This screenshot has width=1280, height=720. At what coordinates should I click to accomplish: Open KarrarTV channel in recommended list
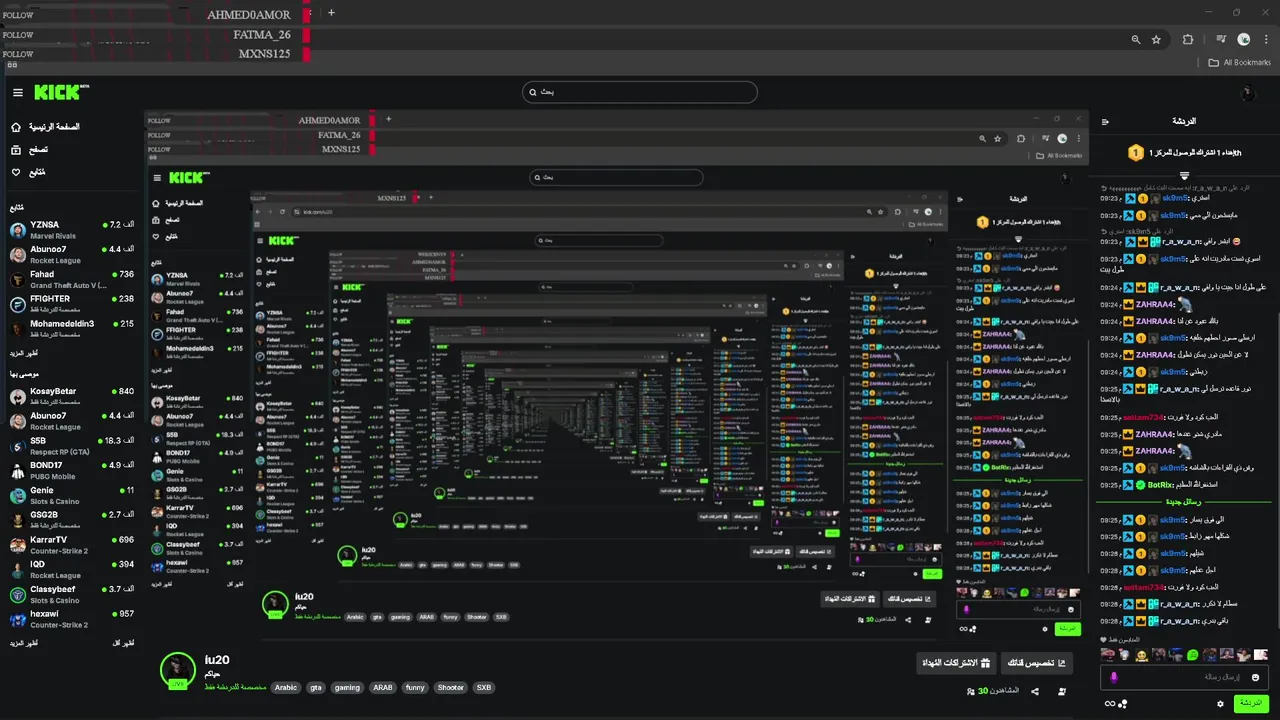72,545
